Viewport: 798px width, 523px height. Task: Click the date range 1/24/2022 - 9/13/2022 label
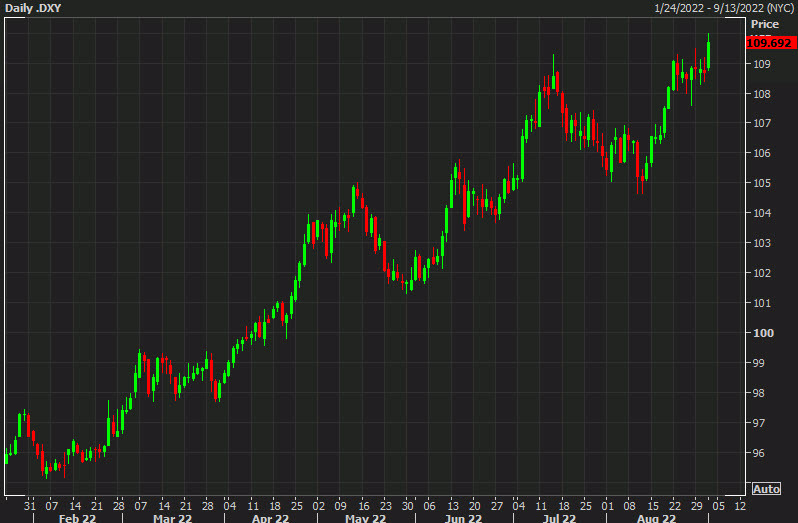[724, 8]
